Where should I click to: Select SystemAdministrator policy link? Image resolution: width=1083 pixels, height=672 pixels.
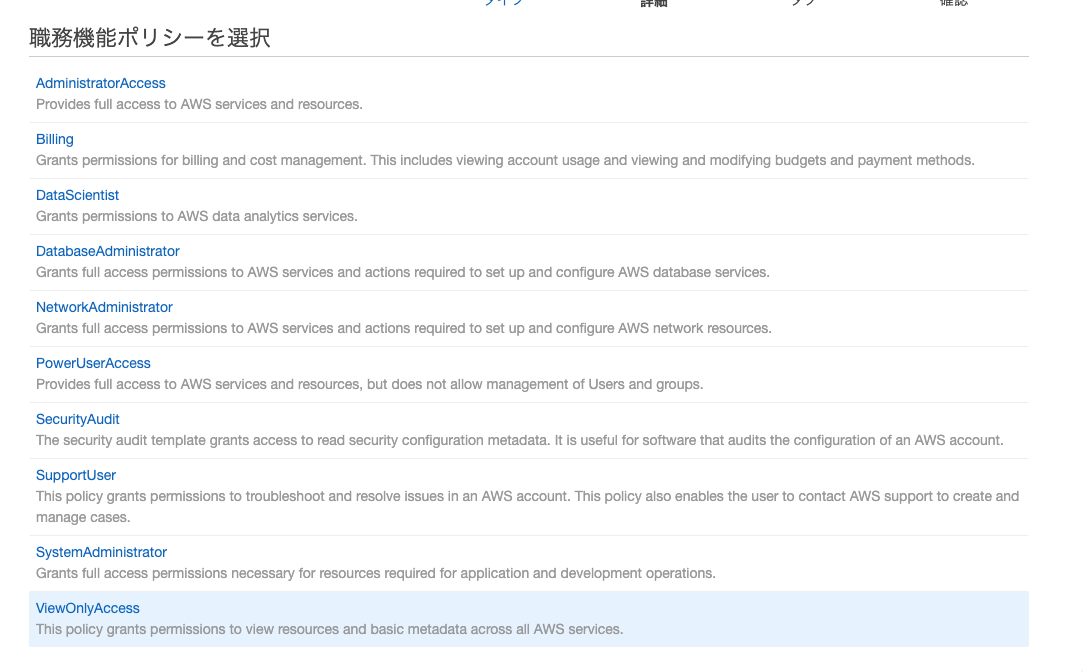102,552
